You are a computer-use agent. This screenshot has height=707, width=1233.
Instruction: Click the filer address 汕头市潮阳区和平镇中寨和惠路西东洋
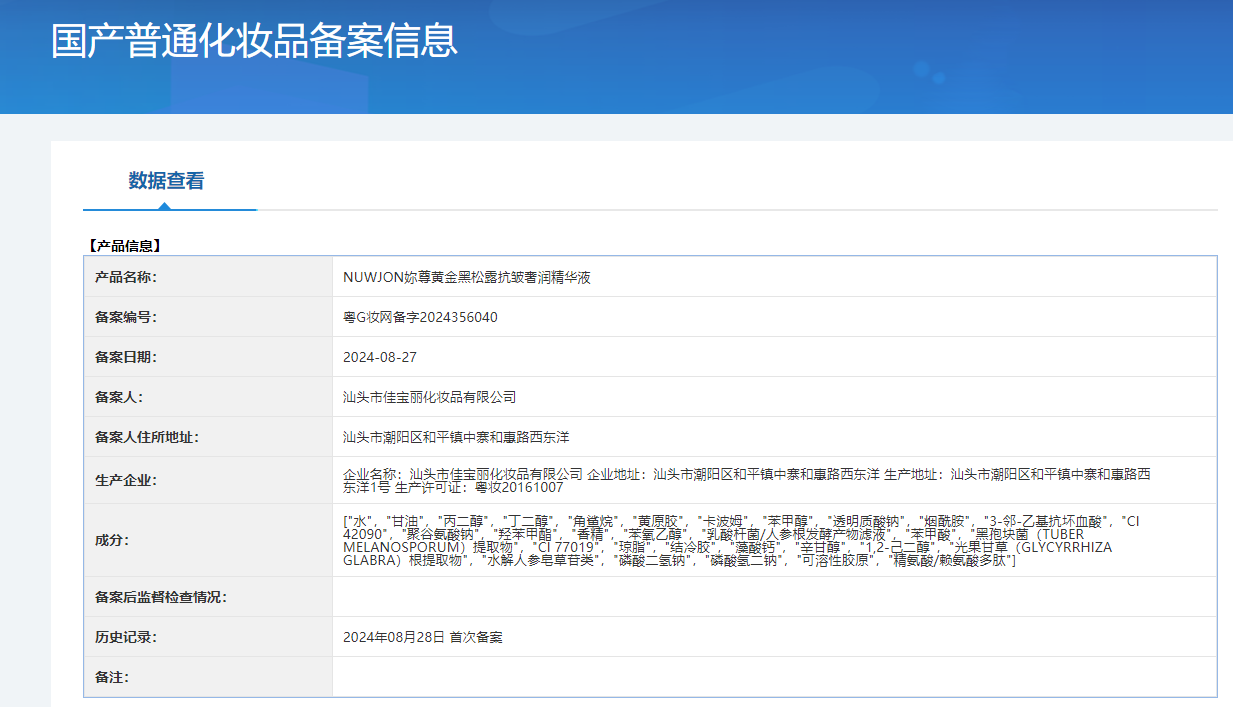[x=456, y=437]
